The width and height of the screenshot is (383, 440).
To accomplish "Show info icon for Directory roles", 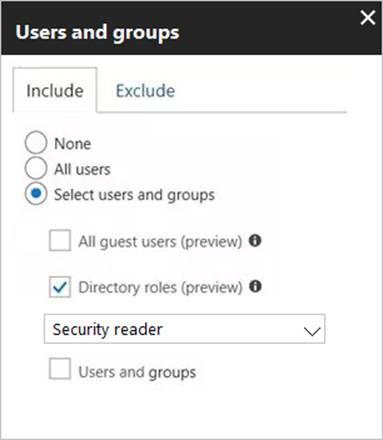I will coord(255,286).
